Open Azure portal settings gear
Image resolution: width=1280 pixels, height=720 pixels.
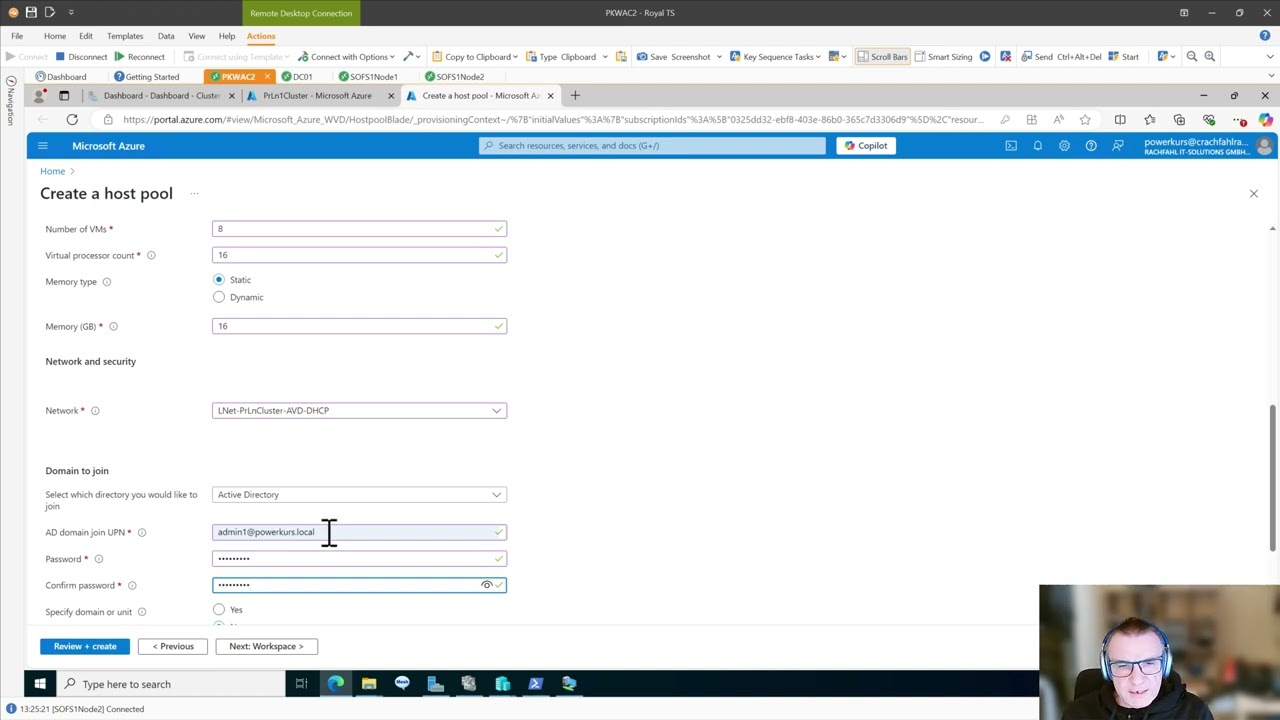pos(1064,146)
